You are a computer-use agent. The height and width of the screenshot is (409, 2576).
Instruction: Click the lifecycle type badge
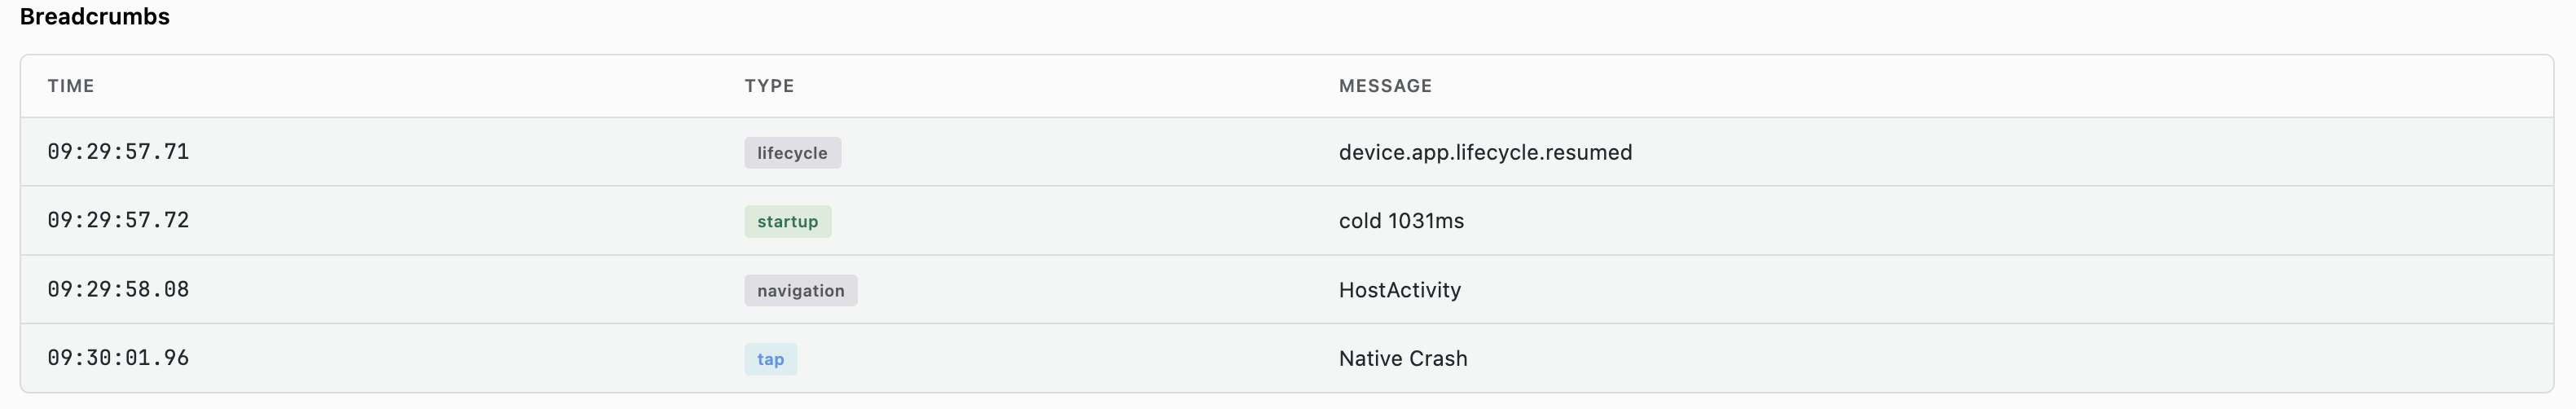pyautogui.click(x=792, y=153)
